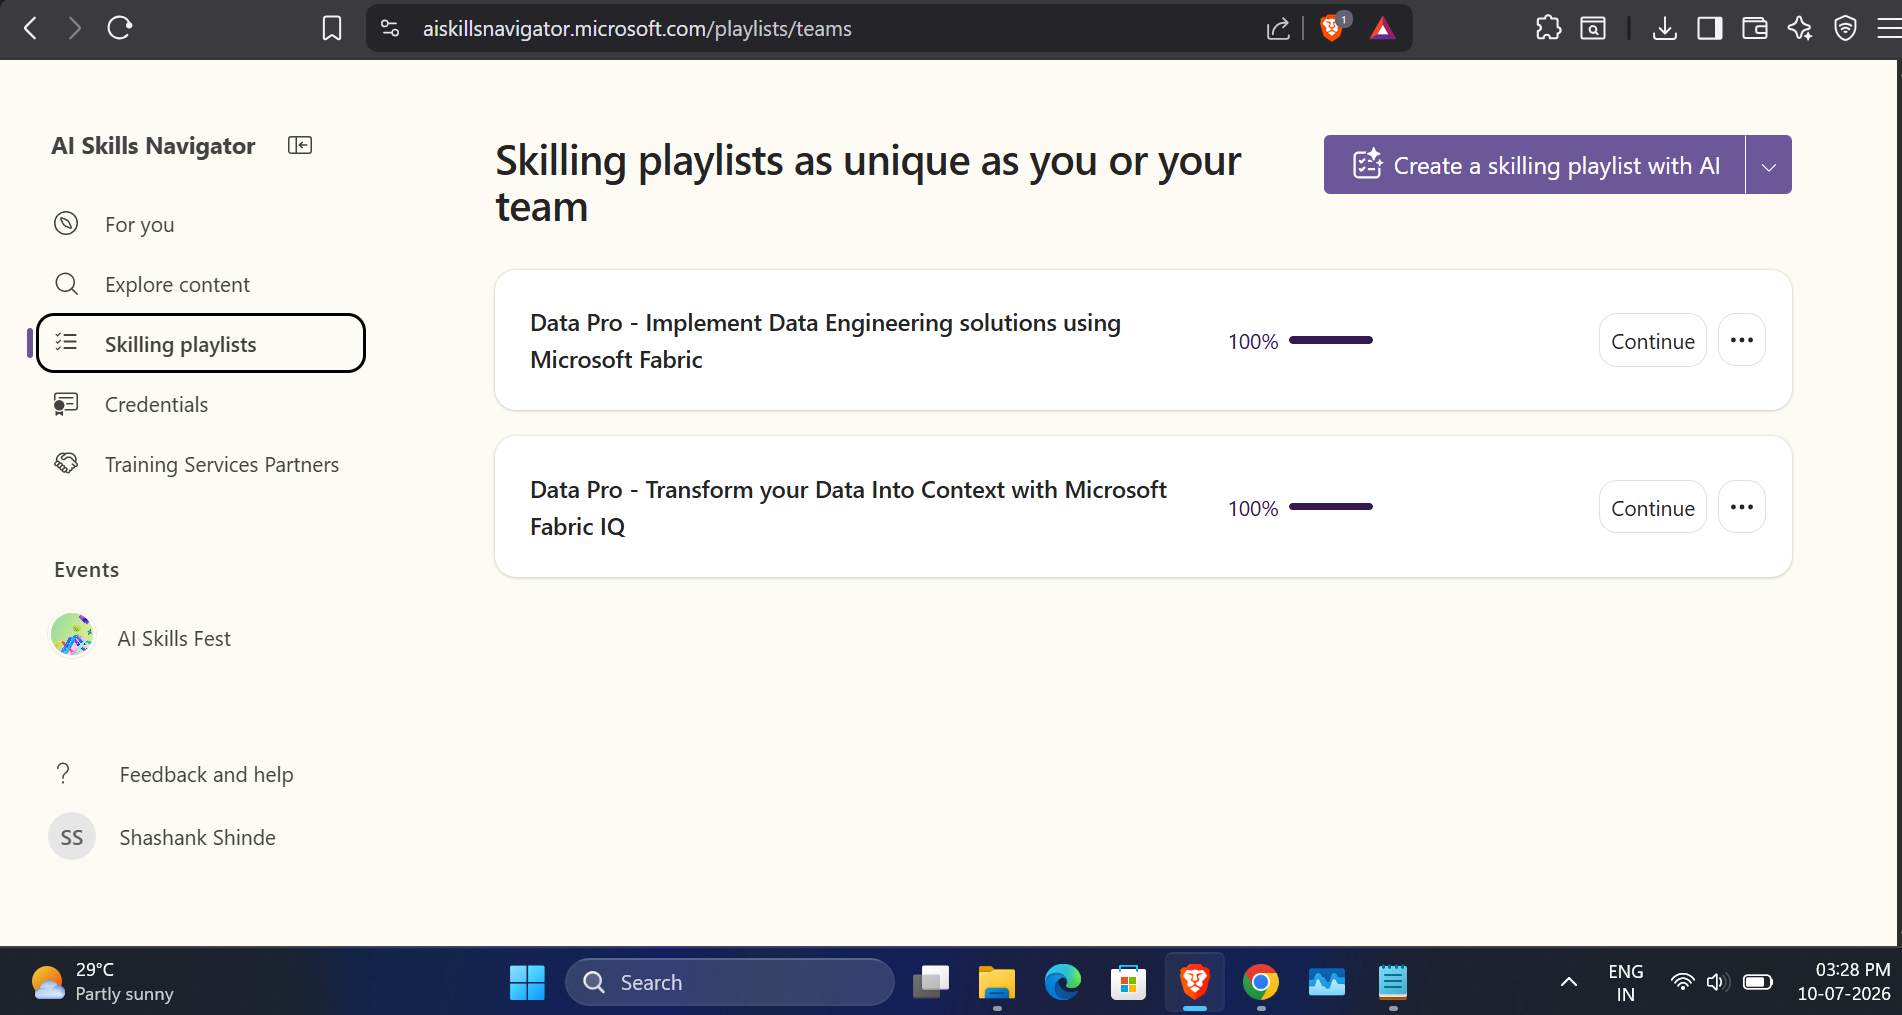Open the clock and calendar flyout
Image resolution: width=1902 pixels, height=1015 pixels.
click(x=1843, y=982)
